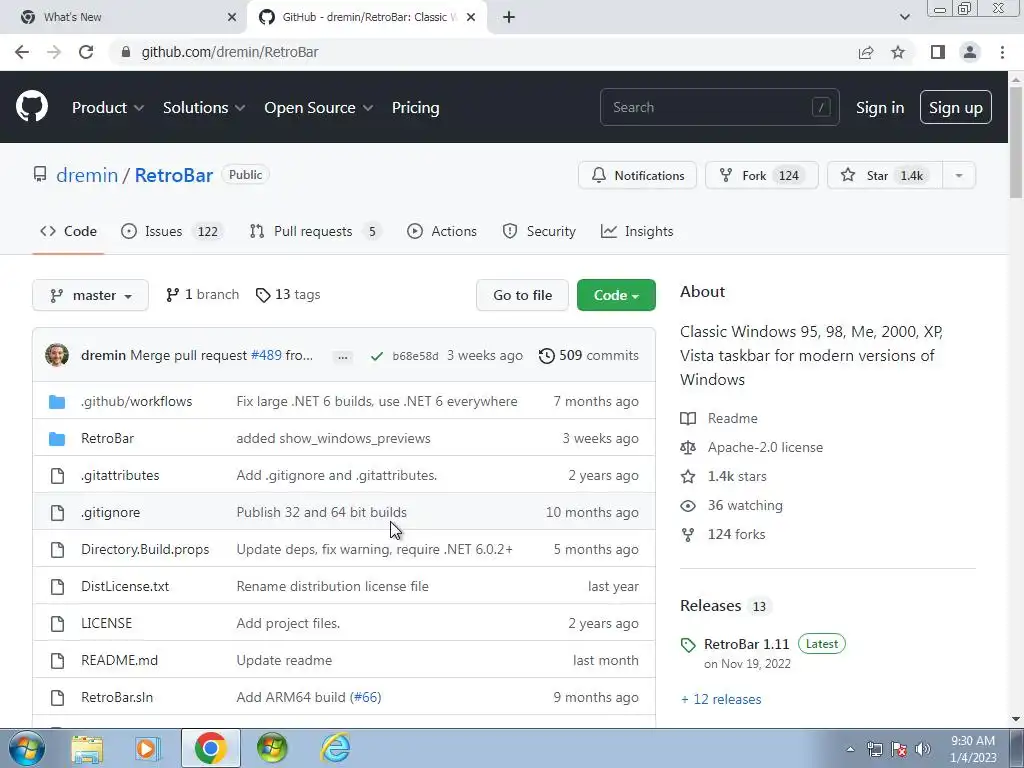
Task: Open Chrome three-dot menu
Action: [x=1002, y=52]
